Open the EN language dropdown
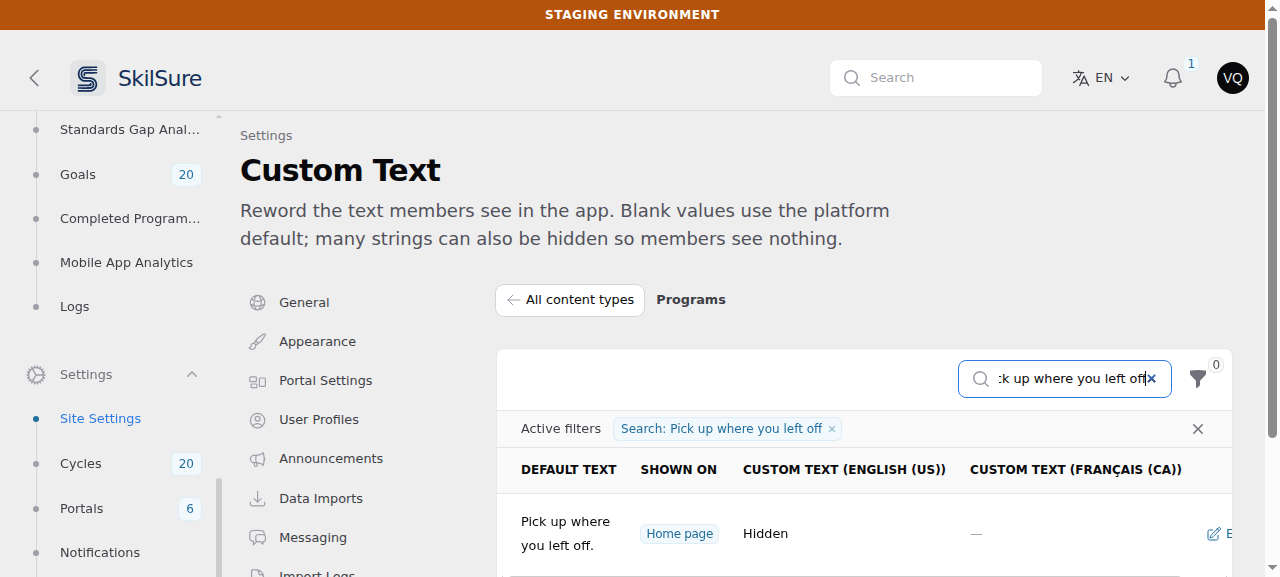 [x=1101, y=78]
